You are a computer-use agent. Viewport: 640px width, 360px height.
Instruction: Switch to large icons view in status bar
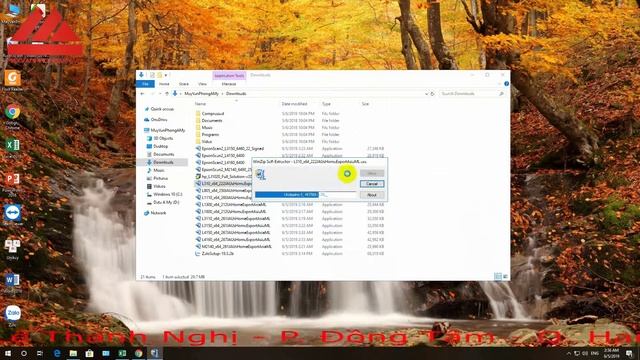[505, 277]
